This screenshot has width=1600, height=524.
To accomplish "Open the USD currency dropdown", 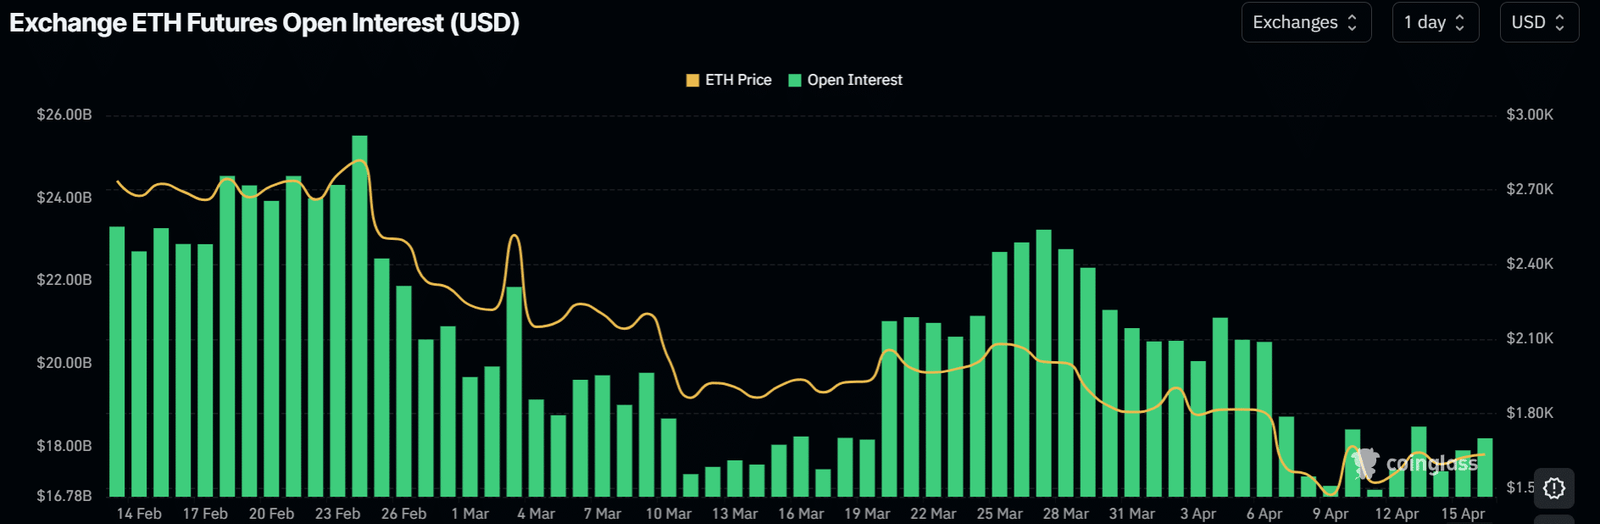I will [x=1538, y=23].
